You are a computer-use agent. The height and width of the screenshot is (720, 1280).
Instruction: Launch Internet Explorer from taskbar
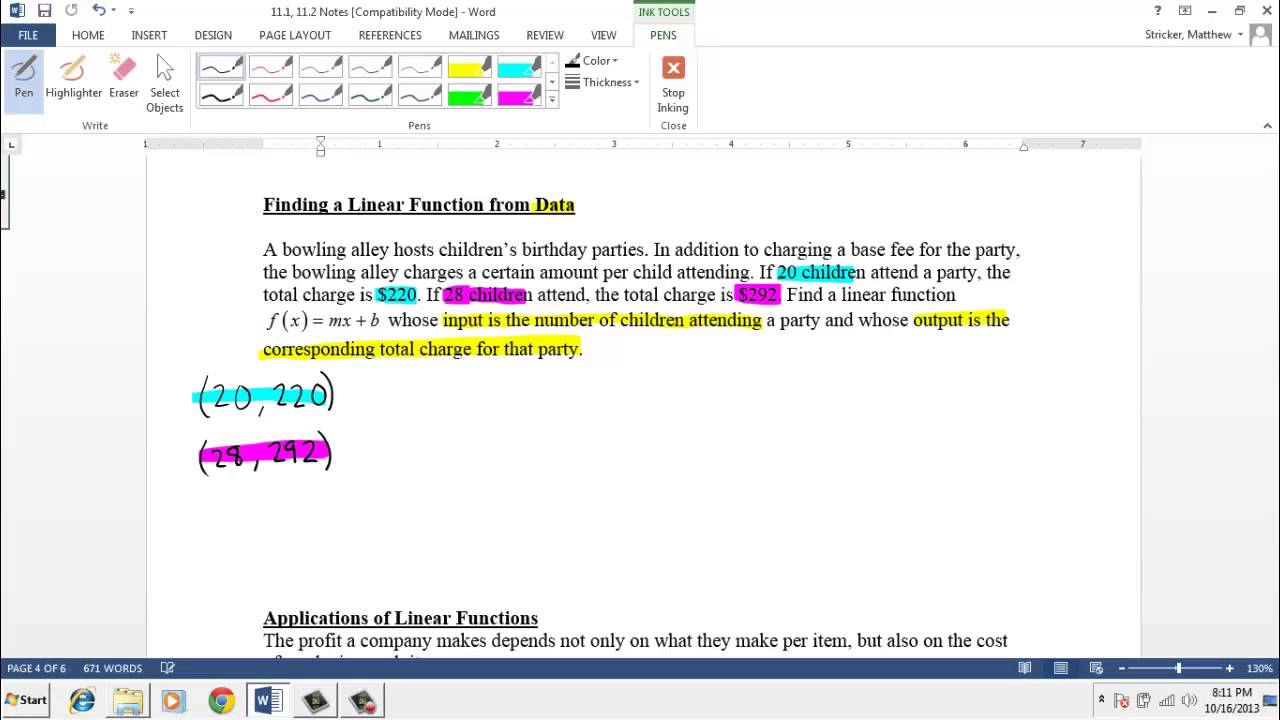82,701
